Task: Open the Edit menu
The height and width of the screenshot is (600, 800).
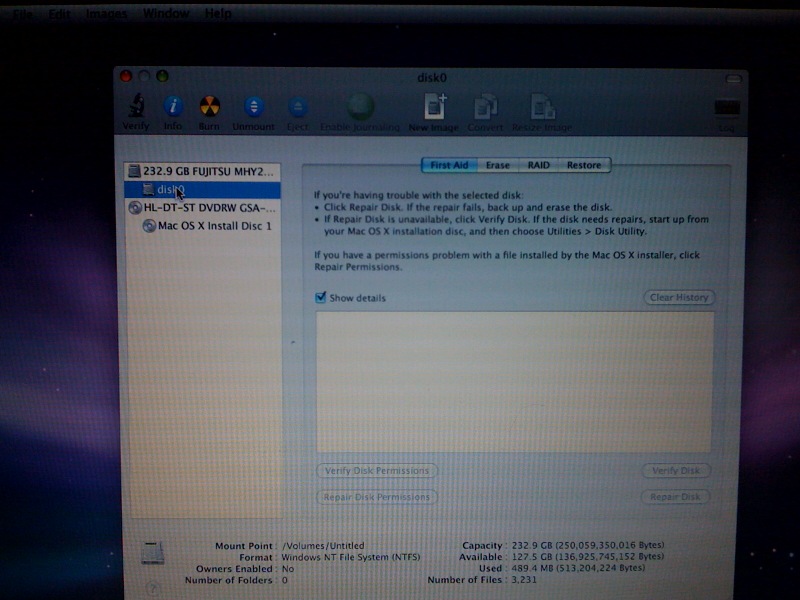Action: tap(59, 14)
